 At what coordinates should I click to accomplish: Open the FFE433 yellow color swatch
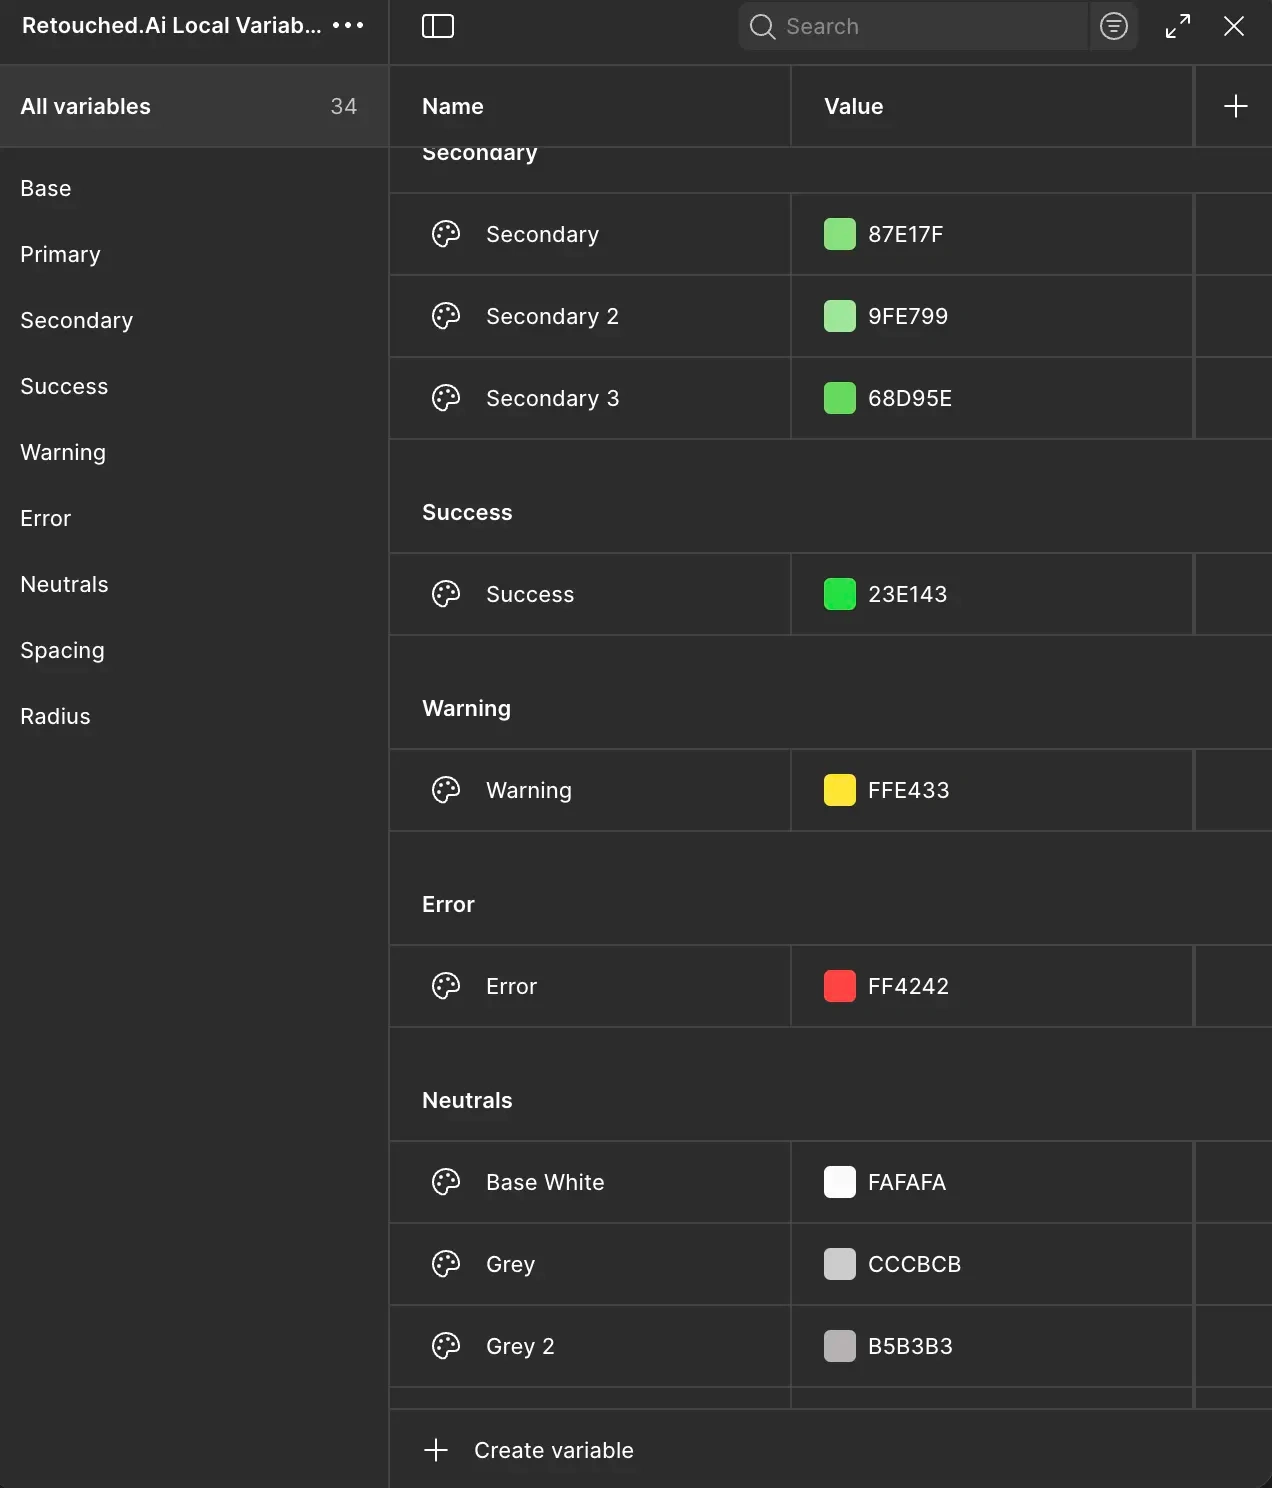pos(840,790)
